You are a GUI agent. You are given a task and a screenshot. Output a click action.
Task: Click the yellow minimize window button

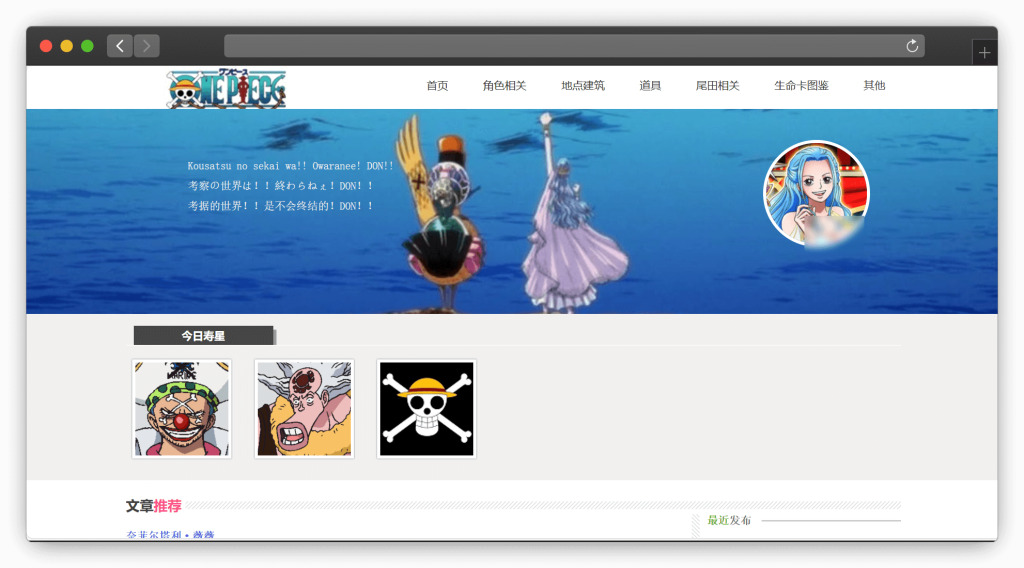click(67, 46)
